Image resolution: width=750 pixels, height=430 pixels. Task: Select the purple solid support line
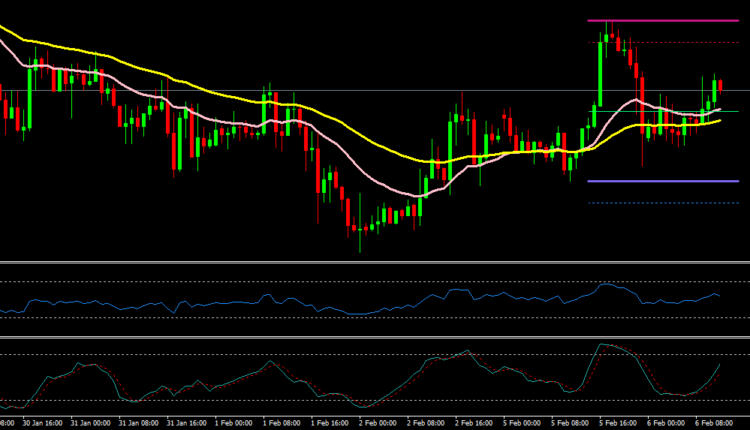click(662, 181)
